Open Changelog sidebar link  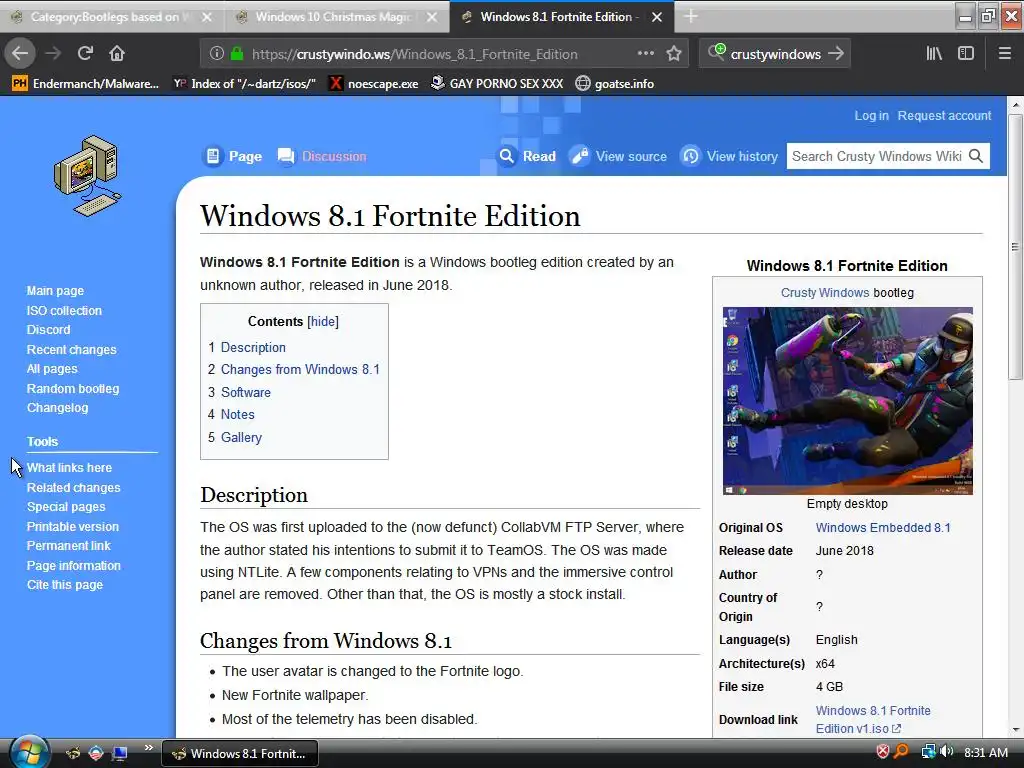pyautogui.click(x=57, y=408)
